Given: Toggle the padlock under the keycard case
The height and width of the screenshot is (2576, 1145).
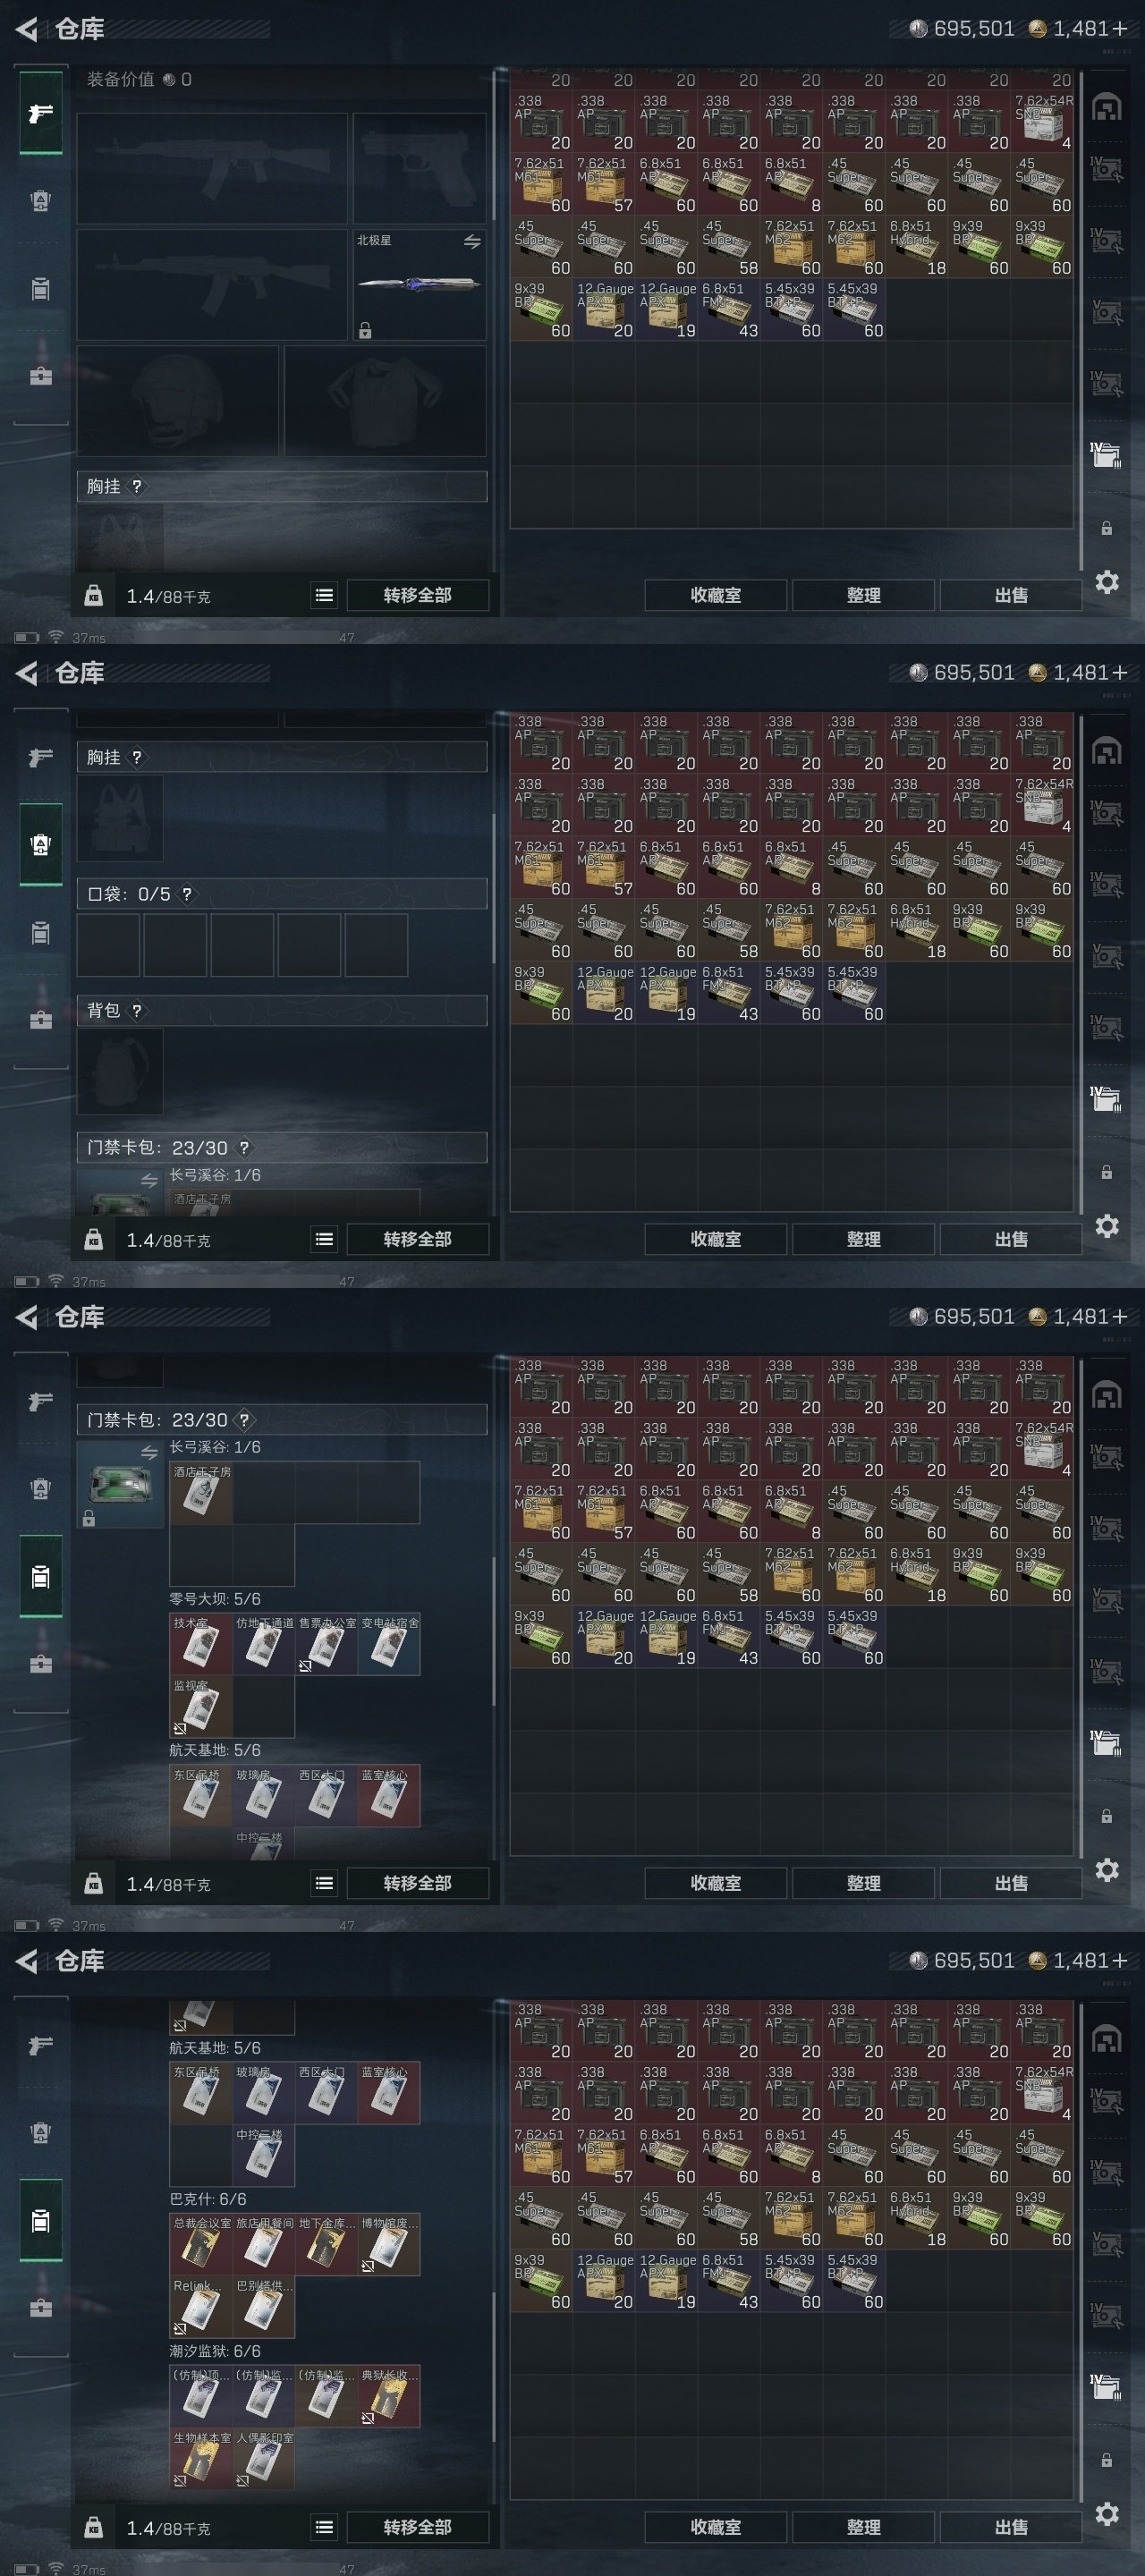Looking at the screenshot, I should click(x=89, y=1519).
